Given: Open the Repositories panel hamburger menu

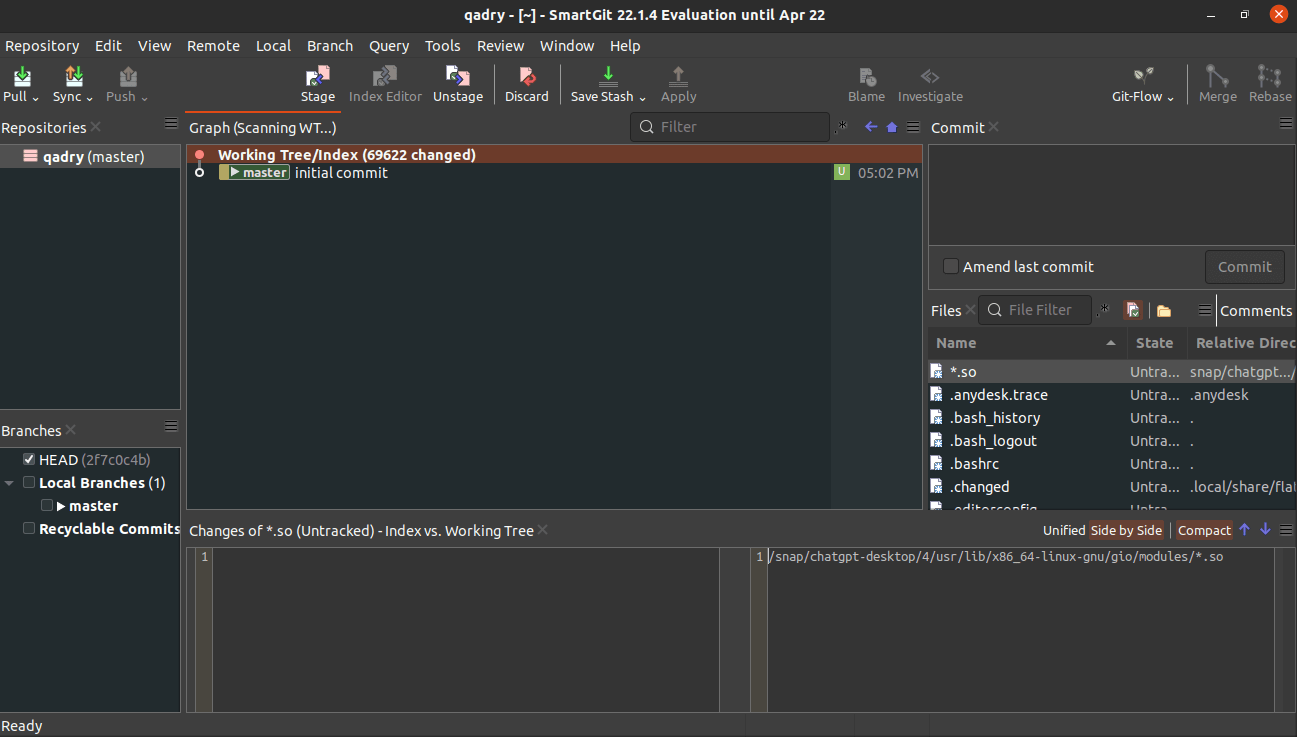Looking at the screenshot, I should 171,123.
